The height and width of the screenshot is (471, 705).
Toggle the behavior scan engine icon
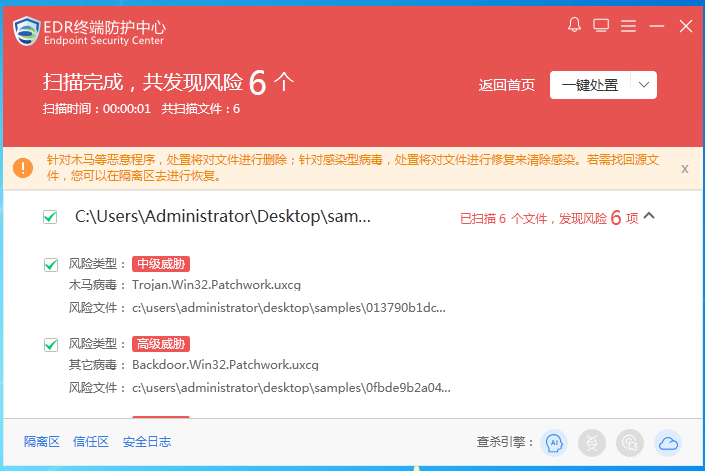[x=629, y=442]
